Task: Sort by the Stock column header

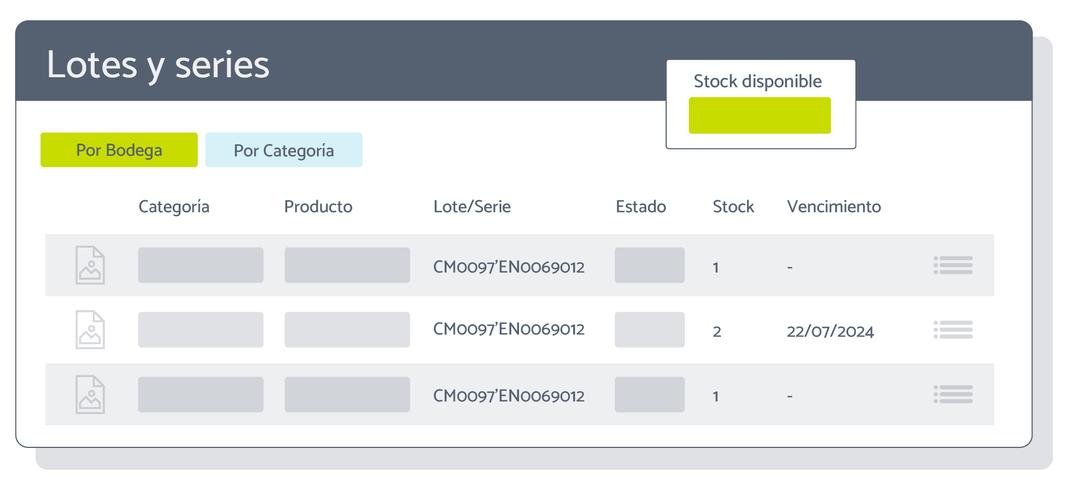Action: coord(734,207)
